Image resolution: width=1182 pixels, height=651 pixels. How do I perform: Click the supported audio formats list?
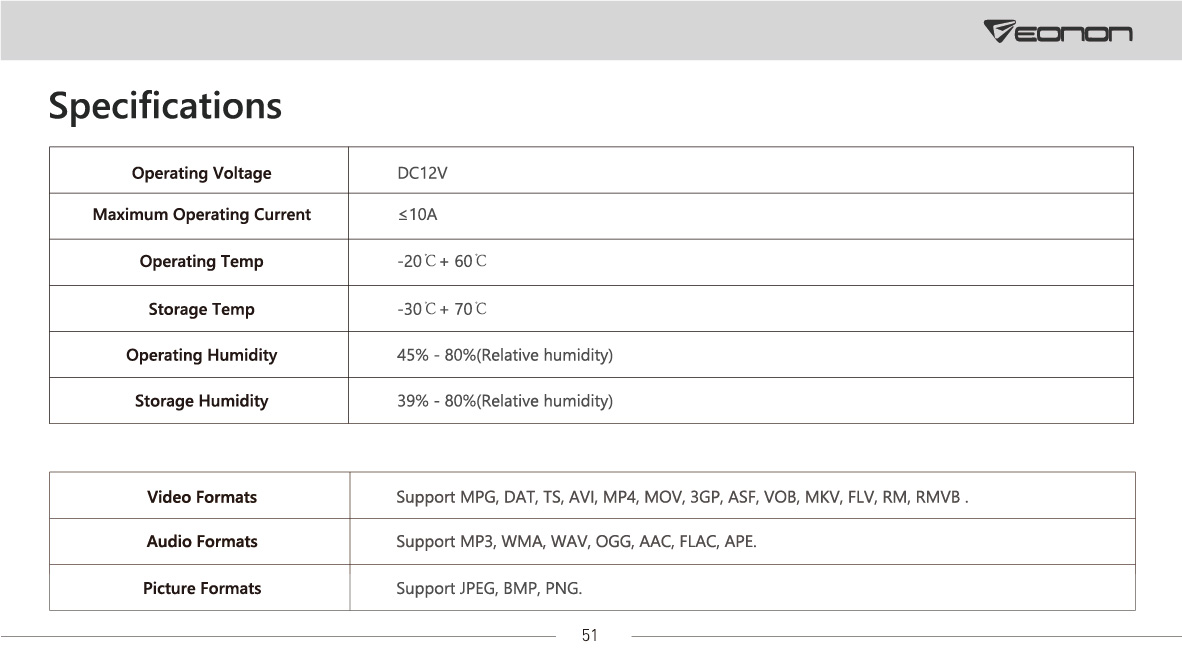tap(576, 542)
